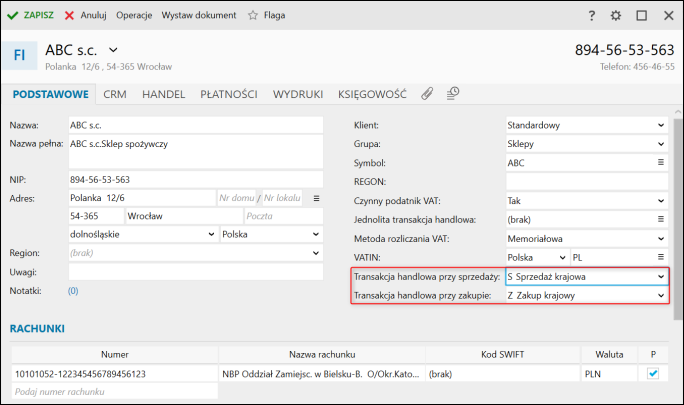Click the NIP input field
The height and width of the screenshot is (405, 684).
tap(195, 180)
